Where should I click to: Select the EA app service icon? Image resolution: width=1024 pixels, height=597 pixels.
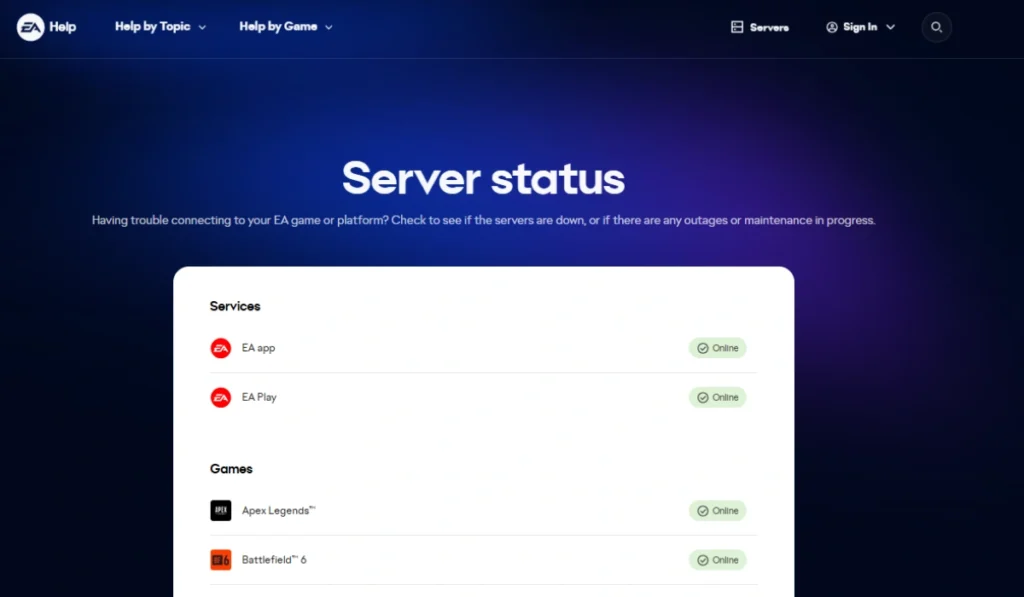coord(221,348)
